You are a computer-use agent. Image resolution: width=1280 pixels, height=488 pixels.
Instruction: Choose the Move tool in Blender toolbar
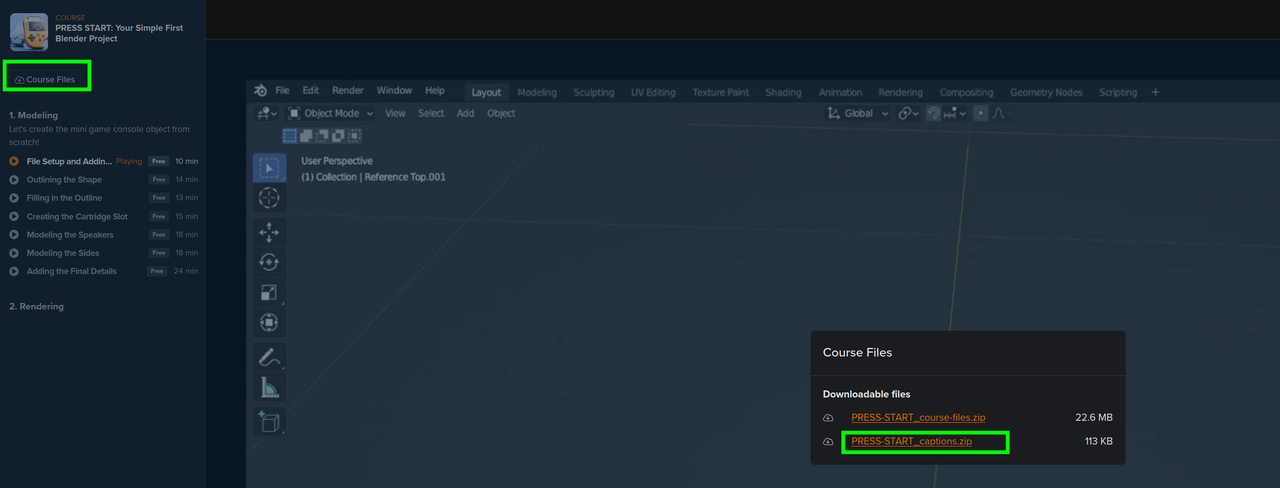[269, 232]
